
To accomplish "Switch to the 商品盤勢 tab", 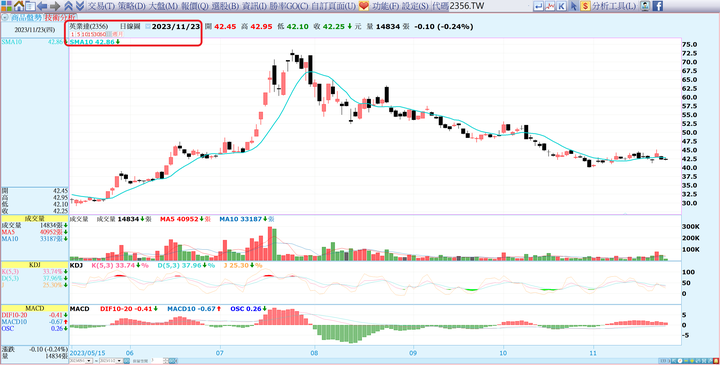I will (x=26, y=17).
